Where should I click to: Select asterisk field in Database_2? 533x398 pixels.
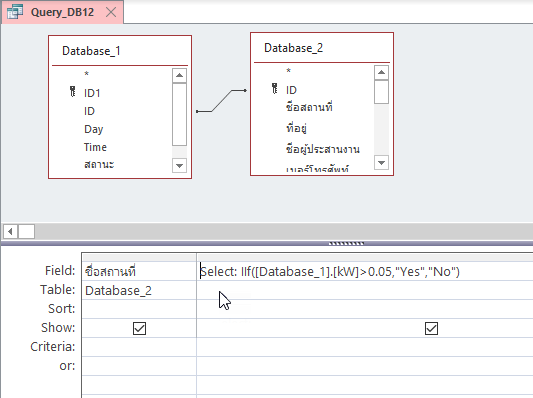[289, 71]
